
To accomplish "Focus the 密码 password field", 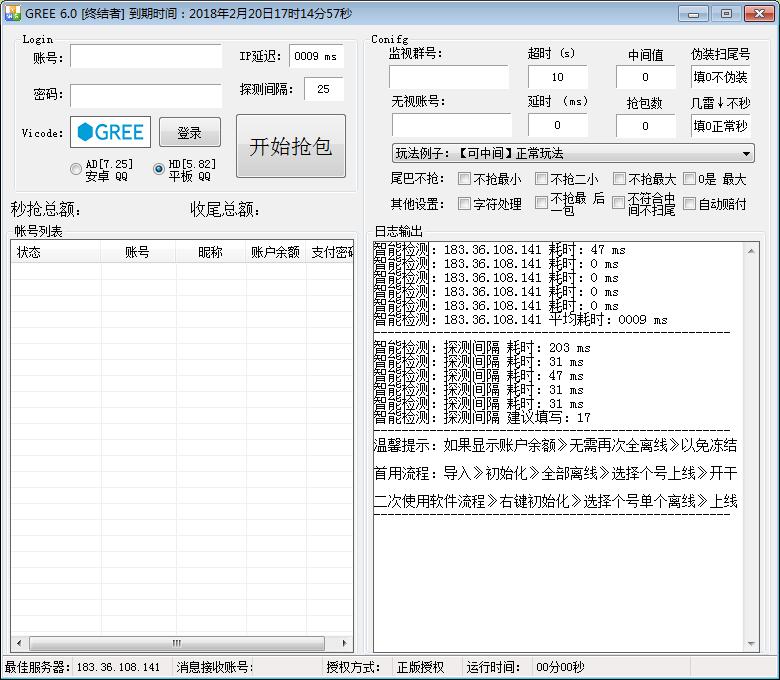I will pyautogui.click(x=146, y=95).
